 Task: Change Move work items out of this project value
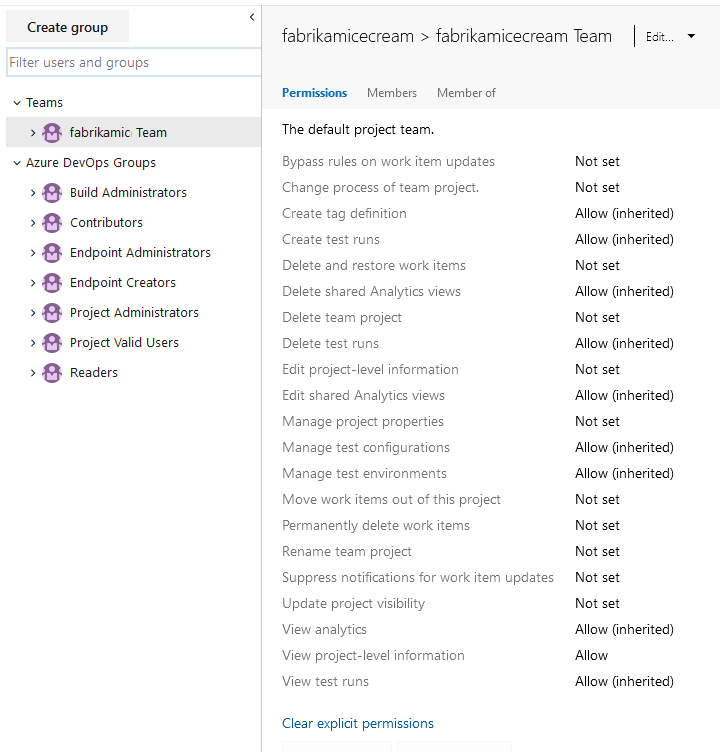coord(597,499)
